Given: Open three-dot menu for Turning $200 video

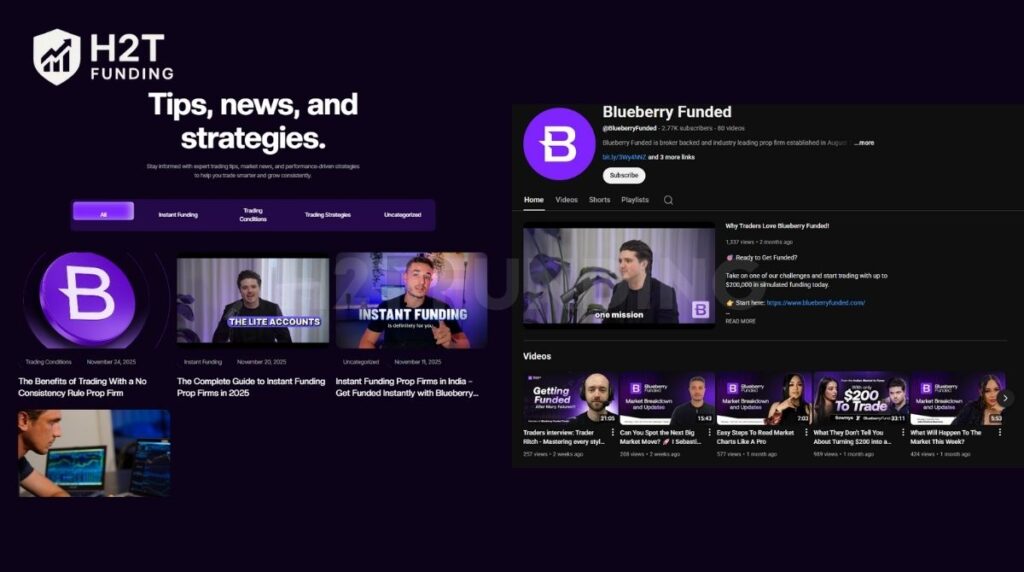Looking at the screenshot, I should [903, 432].
